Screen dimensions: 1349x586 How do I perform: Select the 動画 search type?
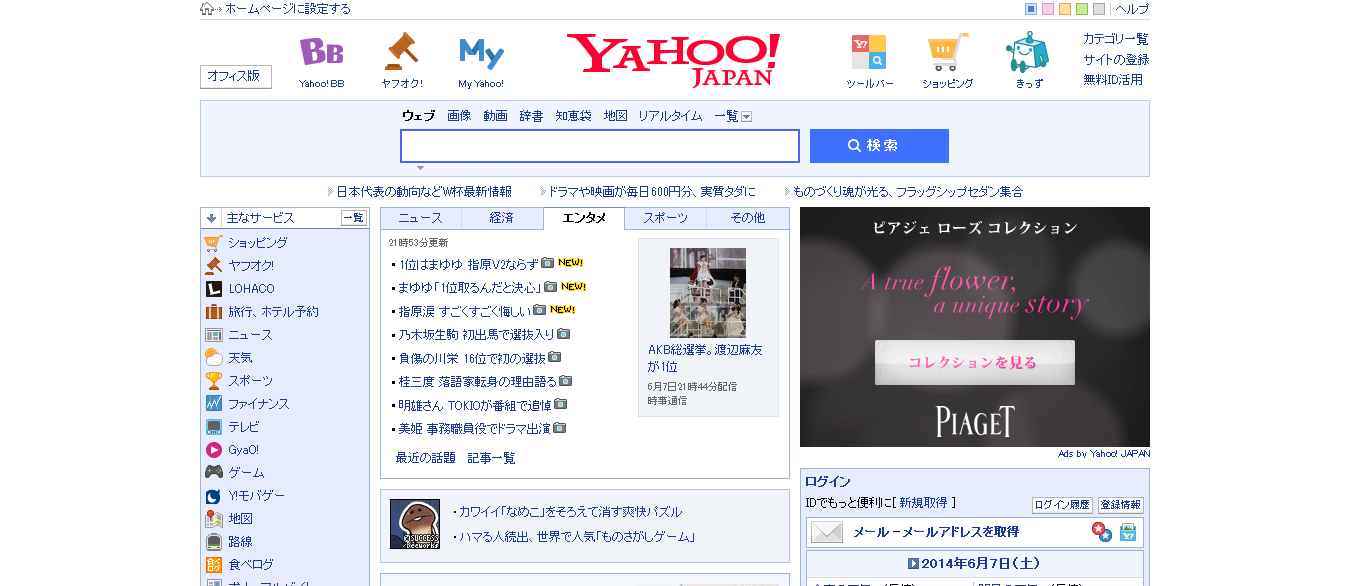point(495,116)
